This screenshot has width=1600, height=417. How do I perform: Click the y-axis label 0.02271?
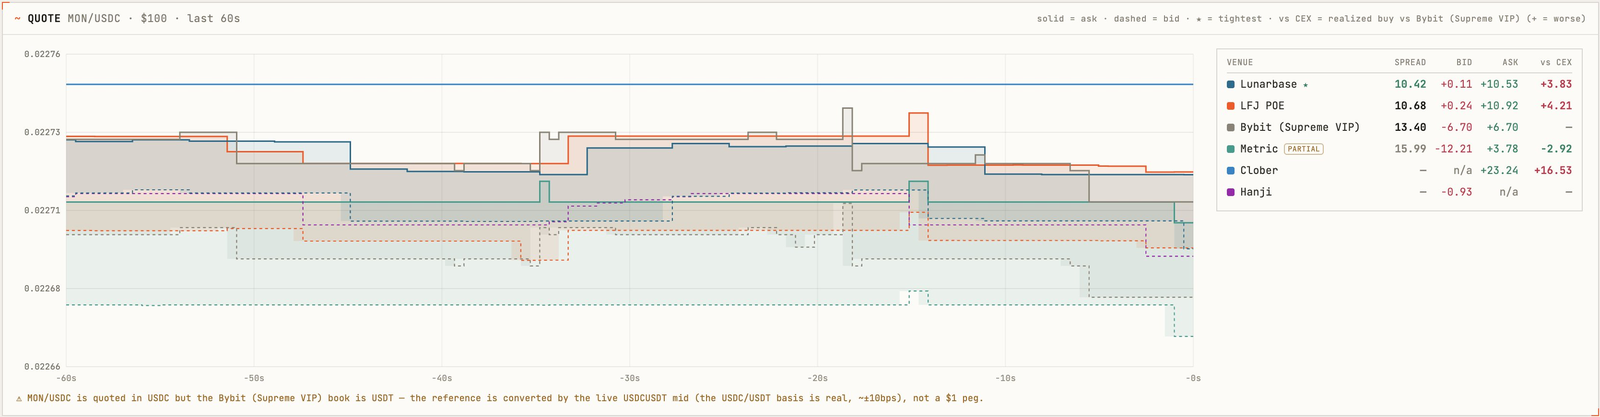pyautogui.click(x=42, y=210)
